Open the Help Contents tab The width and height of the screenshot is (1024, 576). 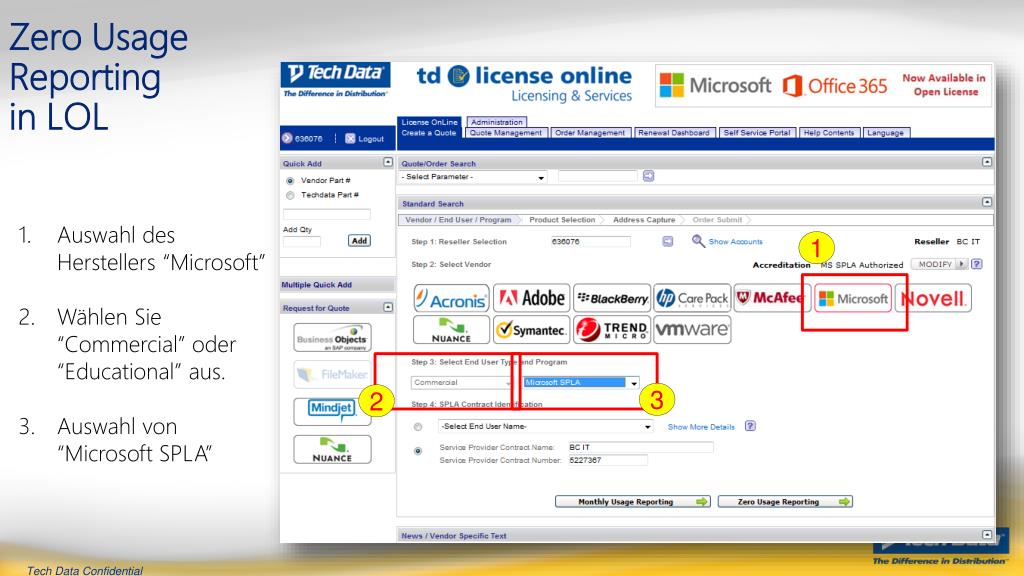pos(829,133)
